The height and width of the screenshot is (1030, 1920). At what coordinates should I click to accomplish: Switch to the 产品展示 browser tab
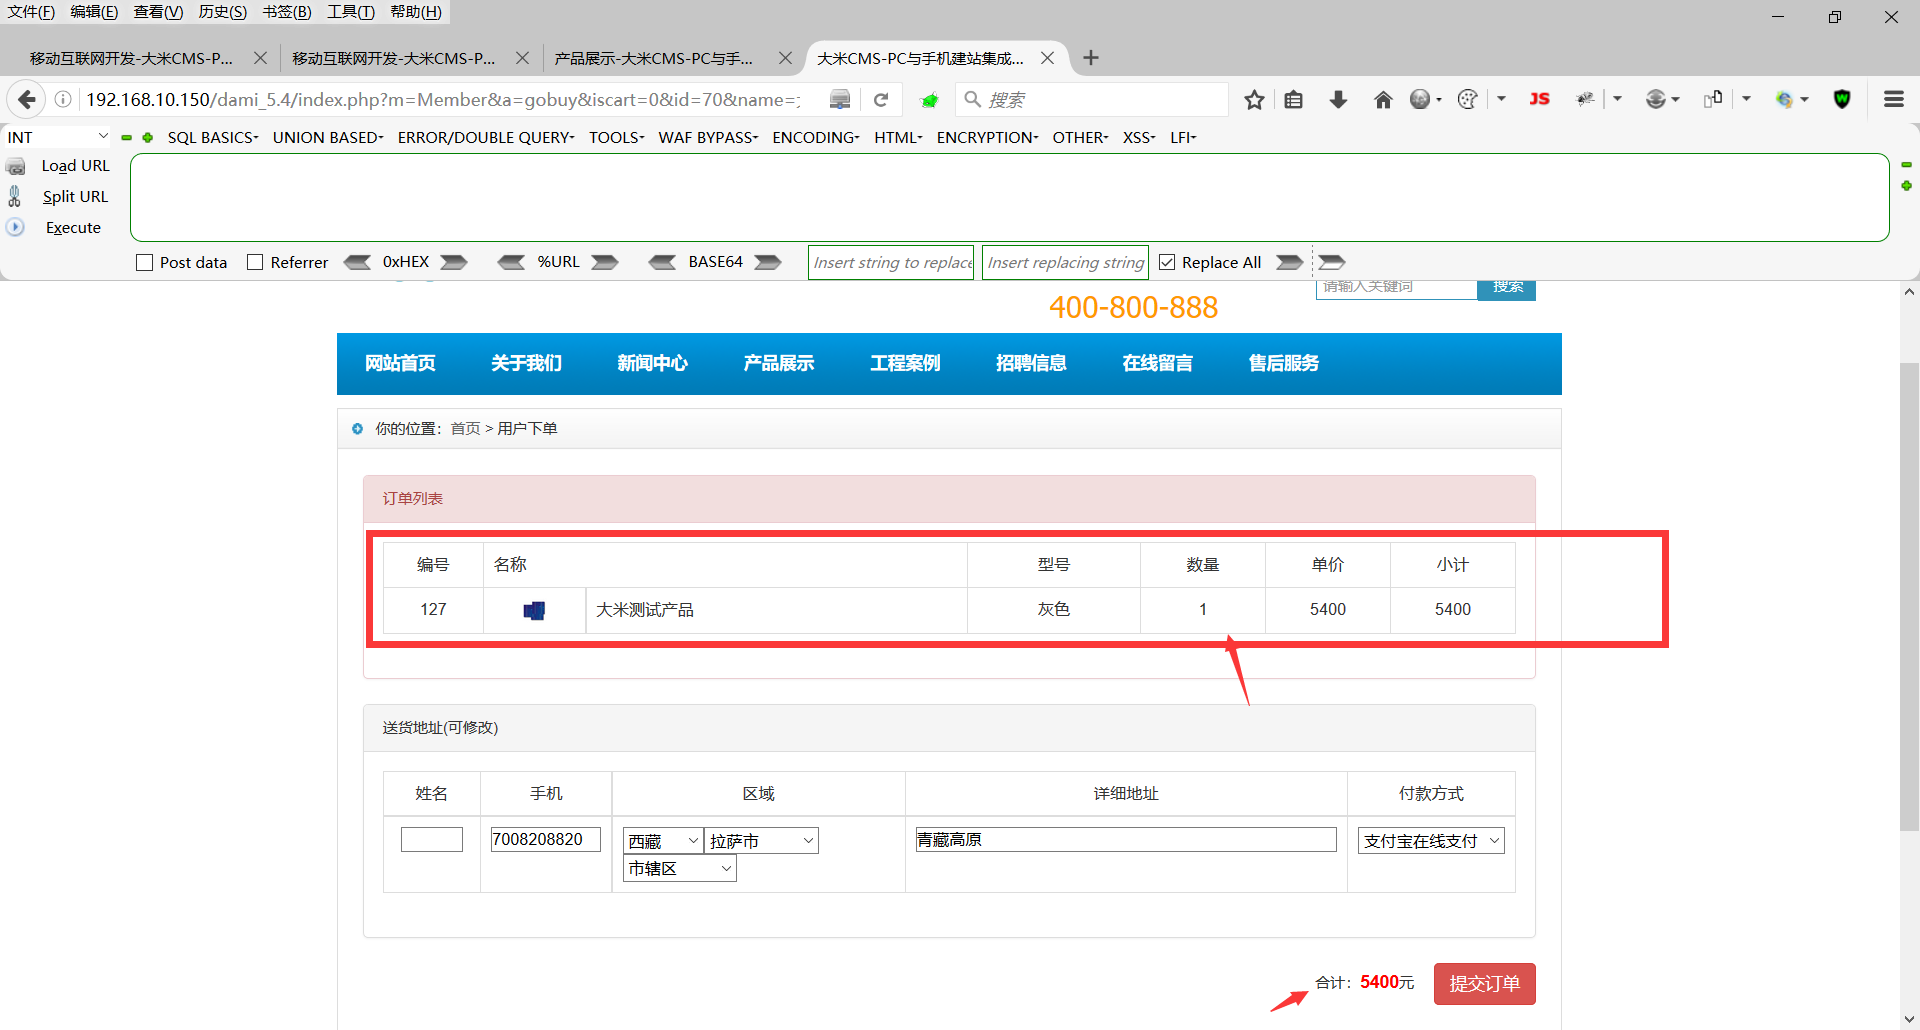coord(655,58)
